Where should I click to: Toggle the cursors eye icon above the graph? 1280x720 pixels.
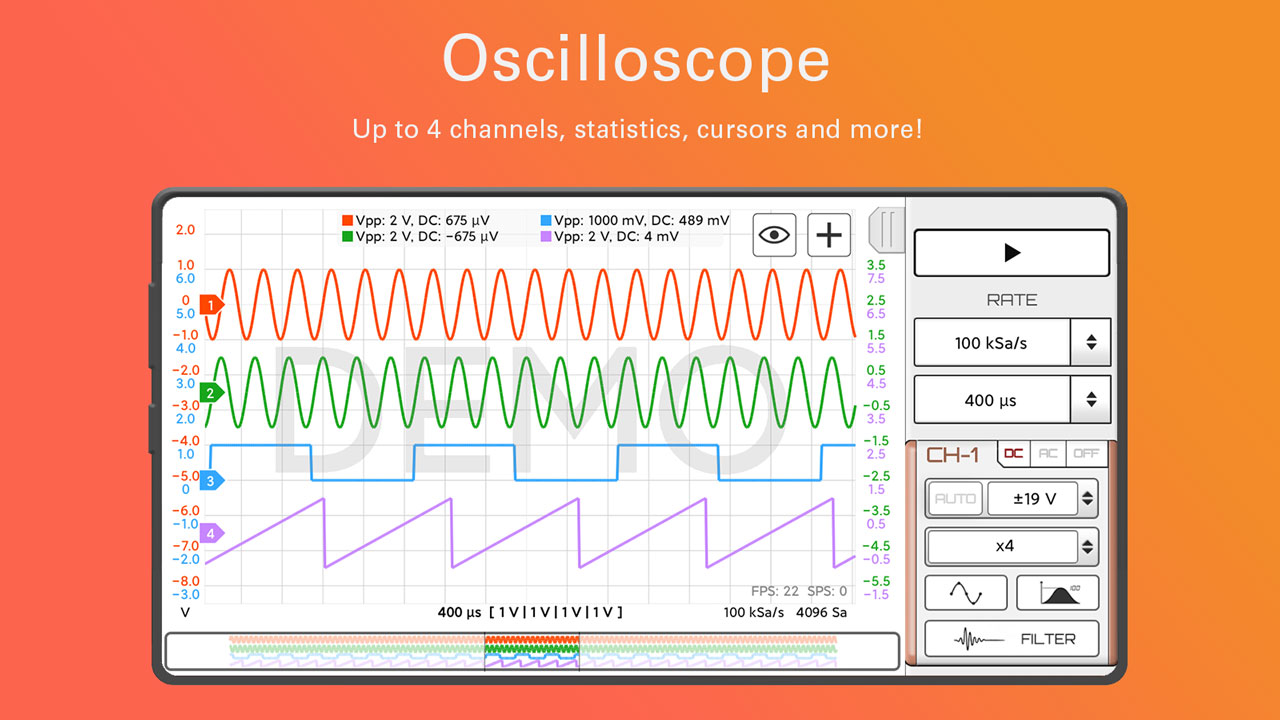click(774, 234)
